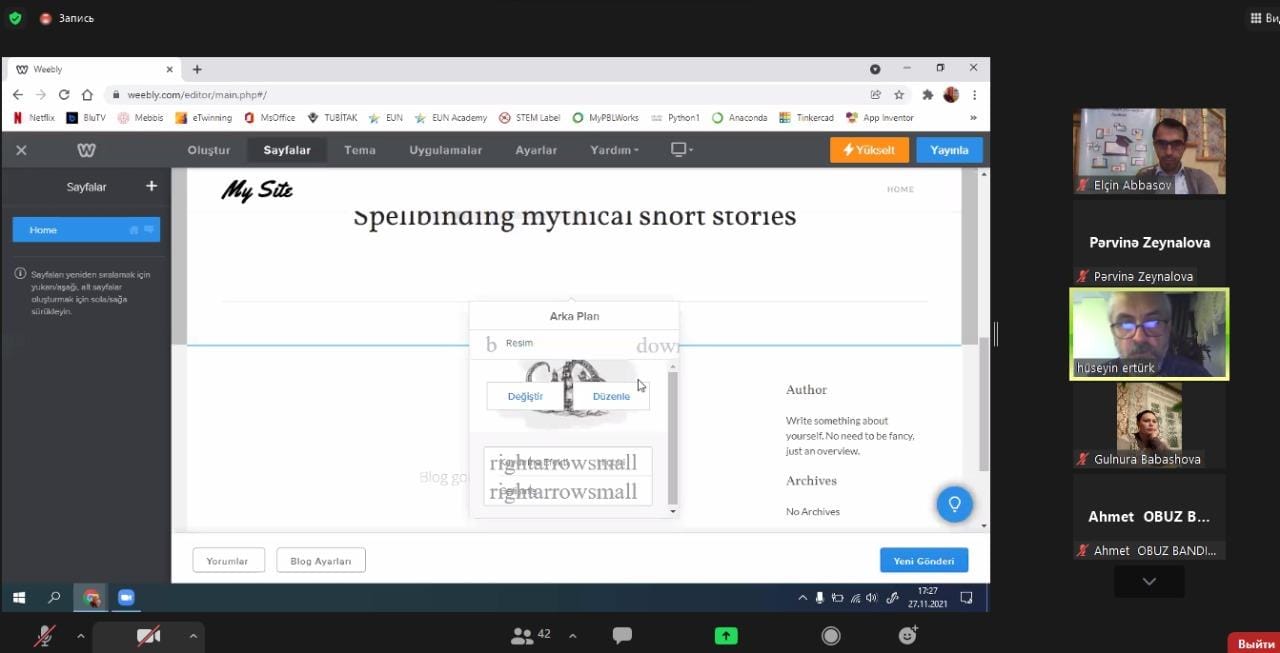Switch to the Tema tab

(x=360, y=150)
